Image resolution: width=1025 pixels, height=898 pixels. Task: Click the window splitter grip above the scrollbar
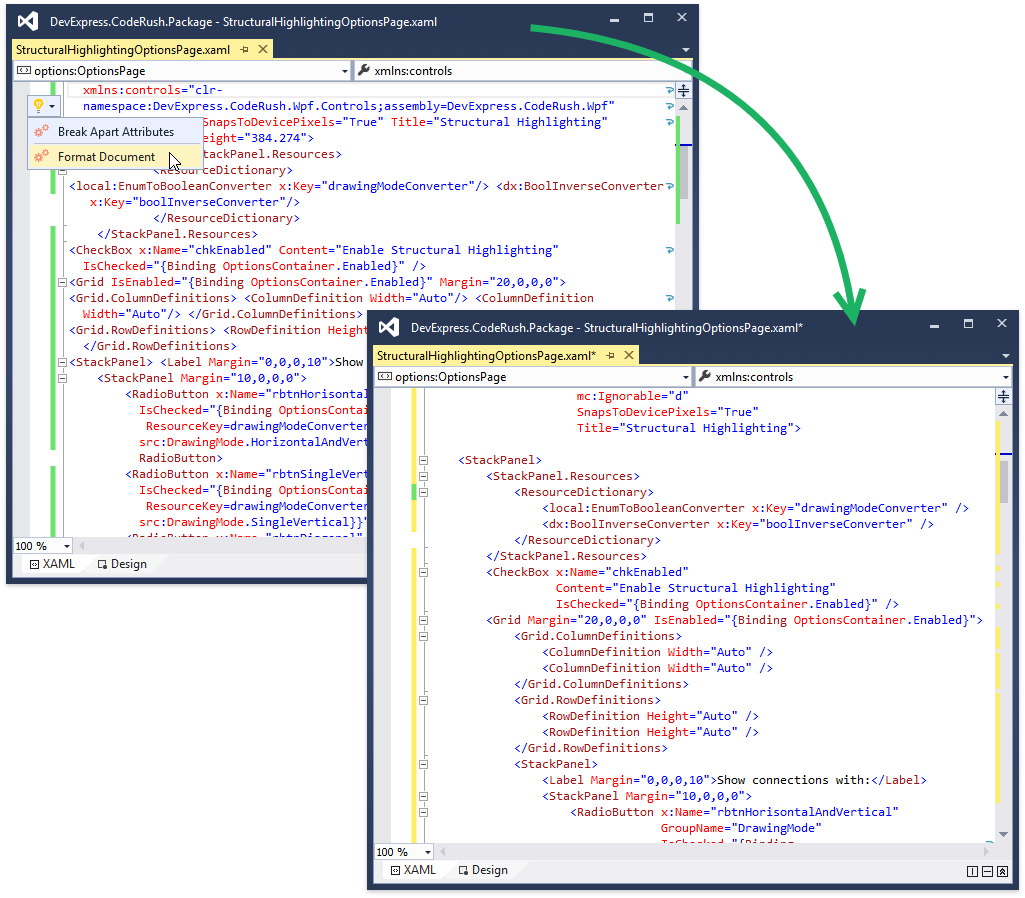tap(1003, 397)
